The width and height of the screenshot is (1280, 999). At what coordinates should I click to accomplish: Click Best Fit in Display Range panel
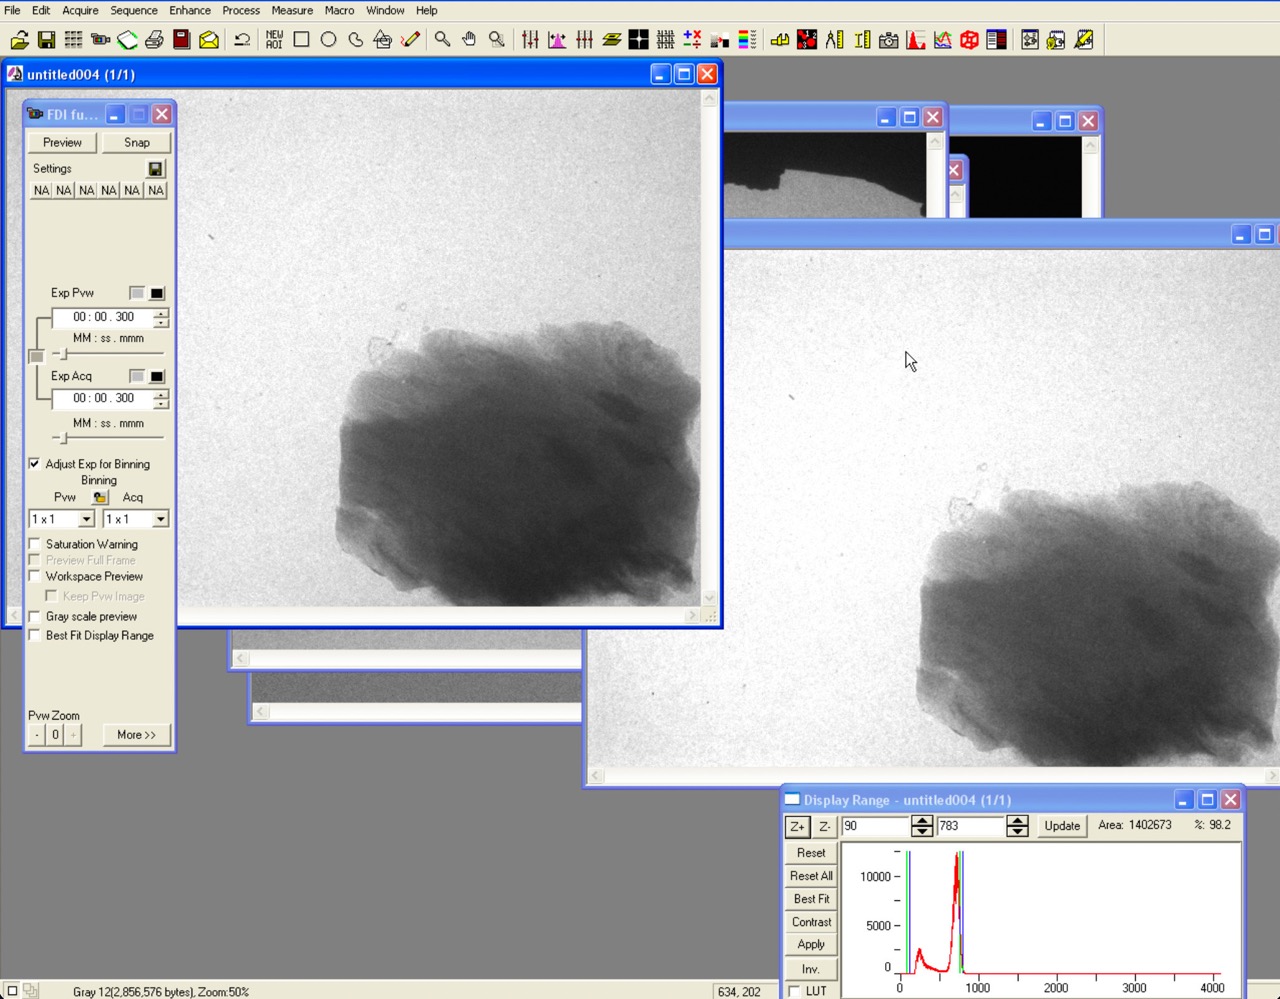pyautogui.click(x=811, y=899)
